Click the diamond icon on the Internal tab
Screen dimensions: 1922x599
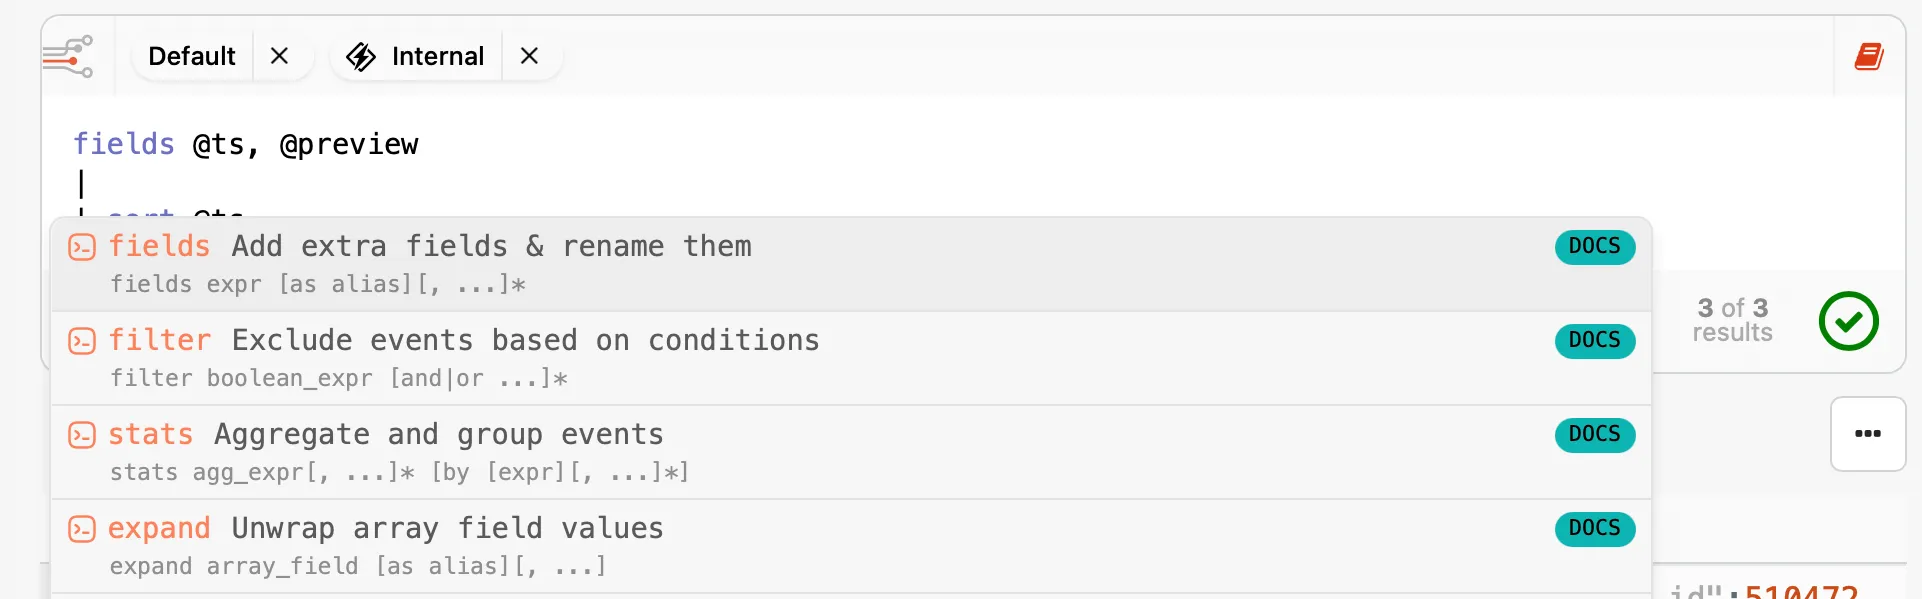click(x=360, y=56)
